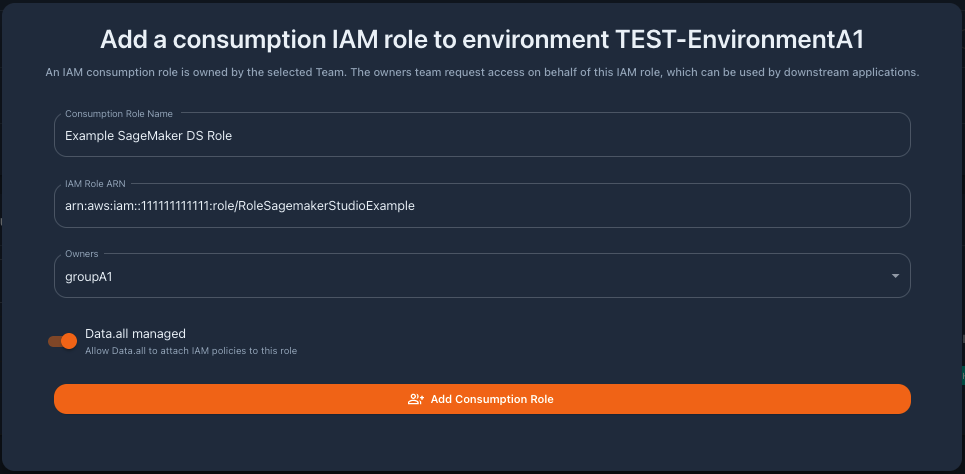Click the "Allow Data.all to attach IAM policies" helper text

191,351
